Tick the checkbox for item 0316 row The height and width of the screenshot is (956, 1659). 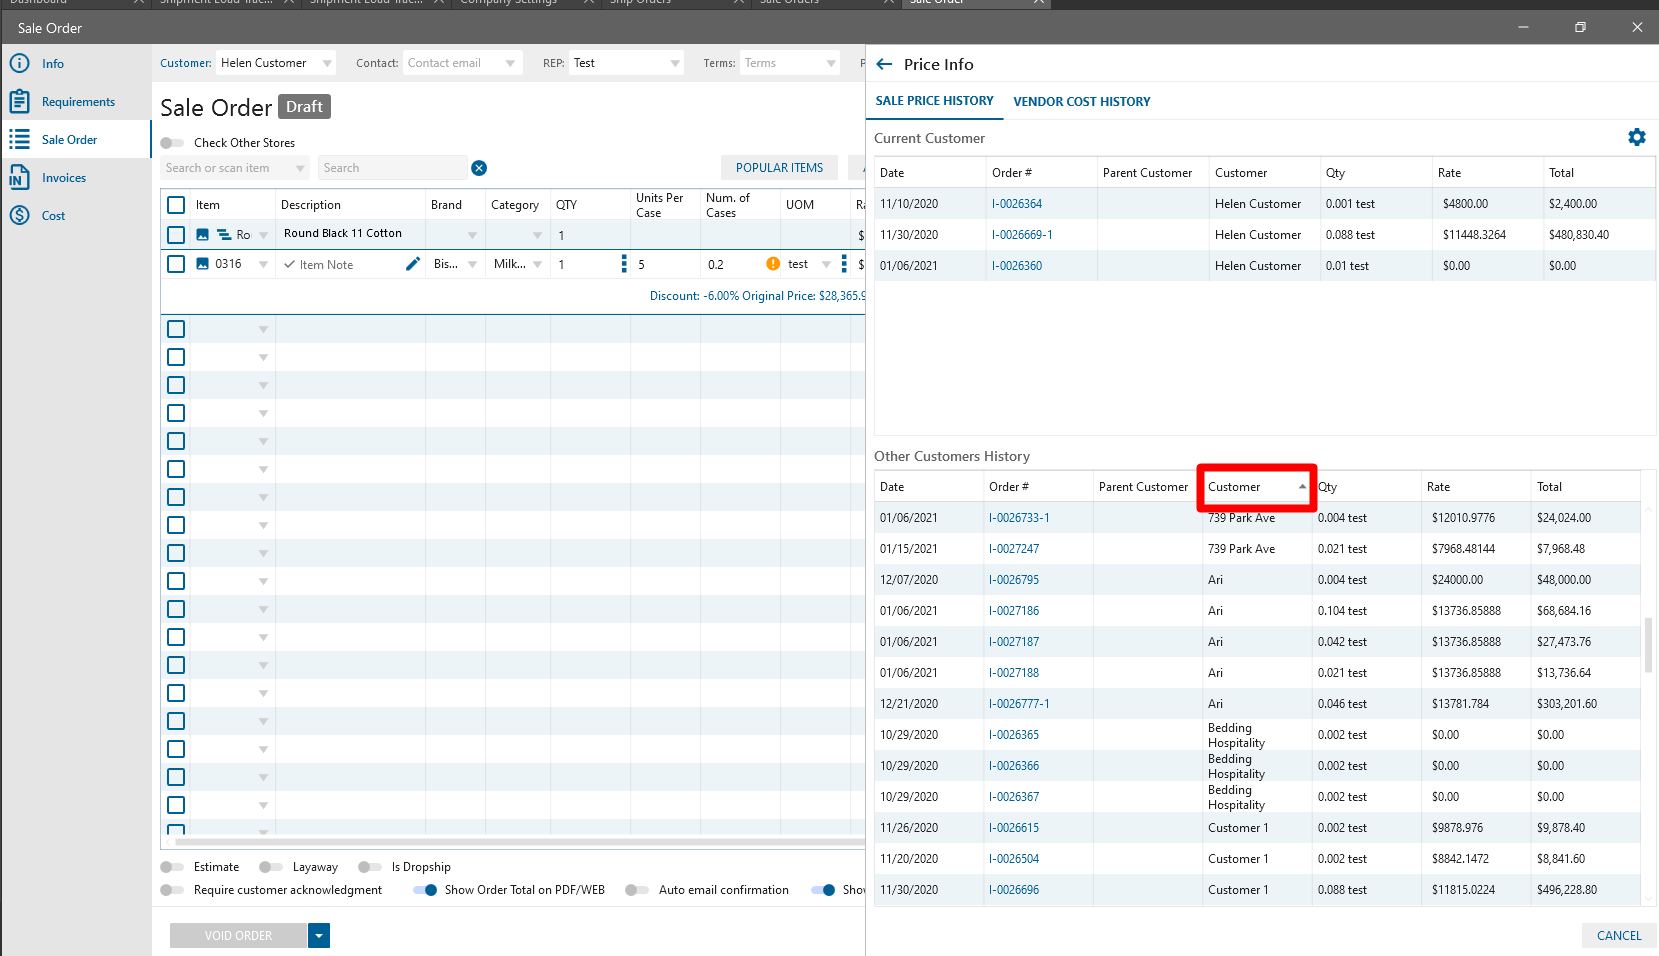(176, 264)
